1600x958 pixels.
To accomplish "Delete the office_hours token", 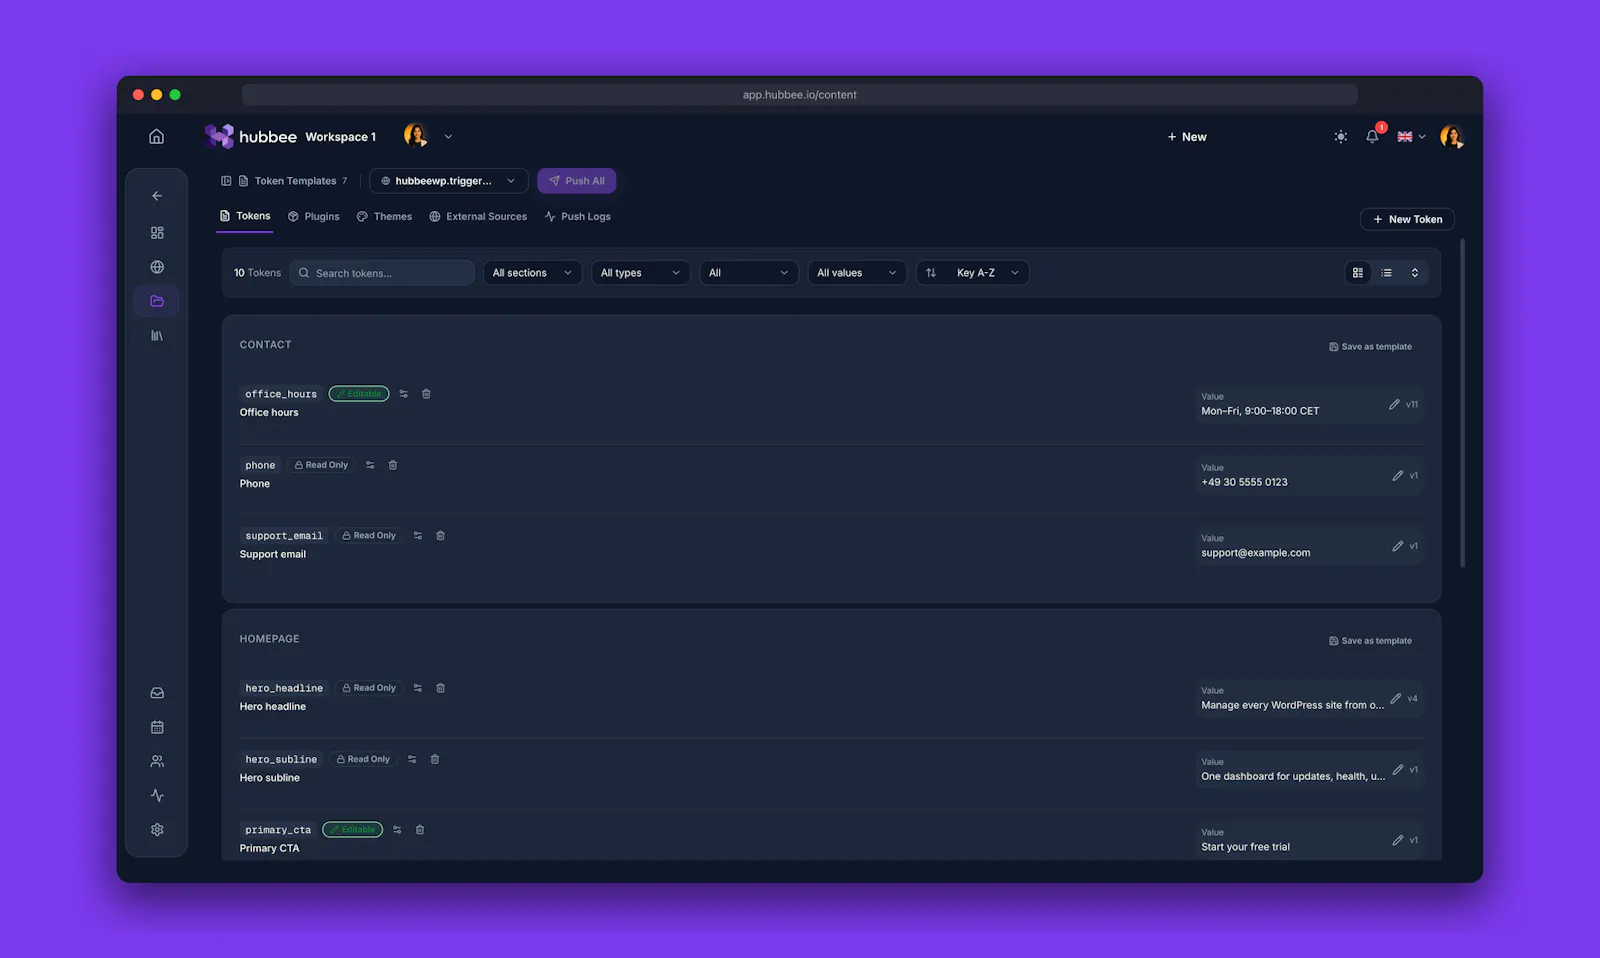I will click(426, 394).
